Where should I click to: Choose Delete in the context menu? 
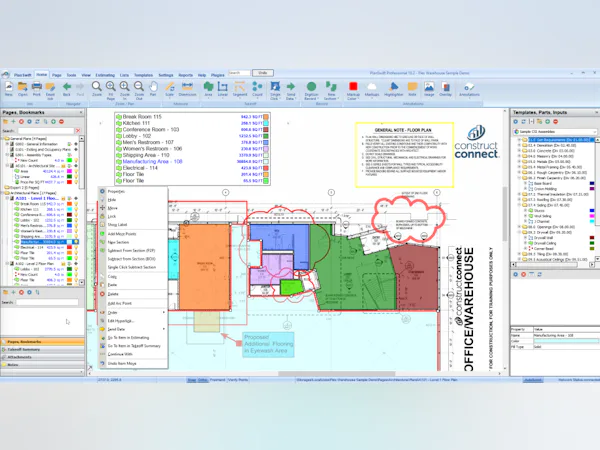click(132, 294)
